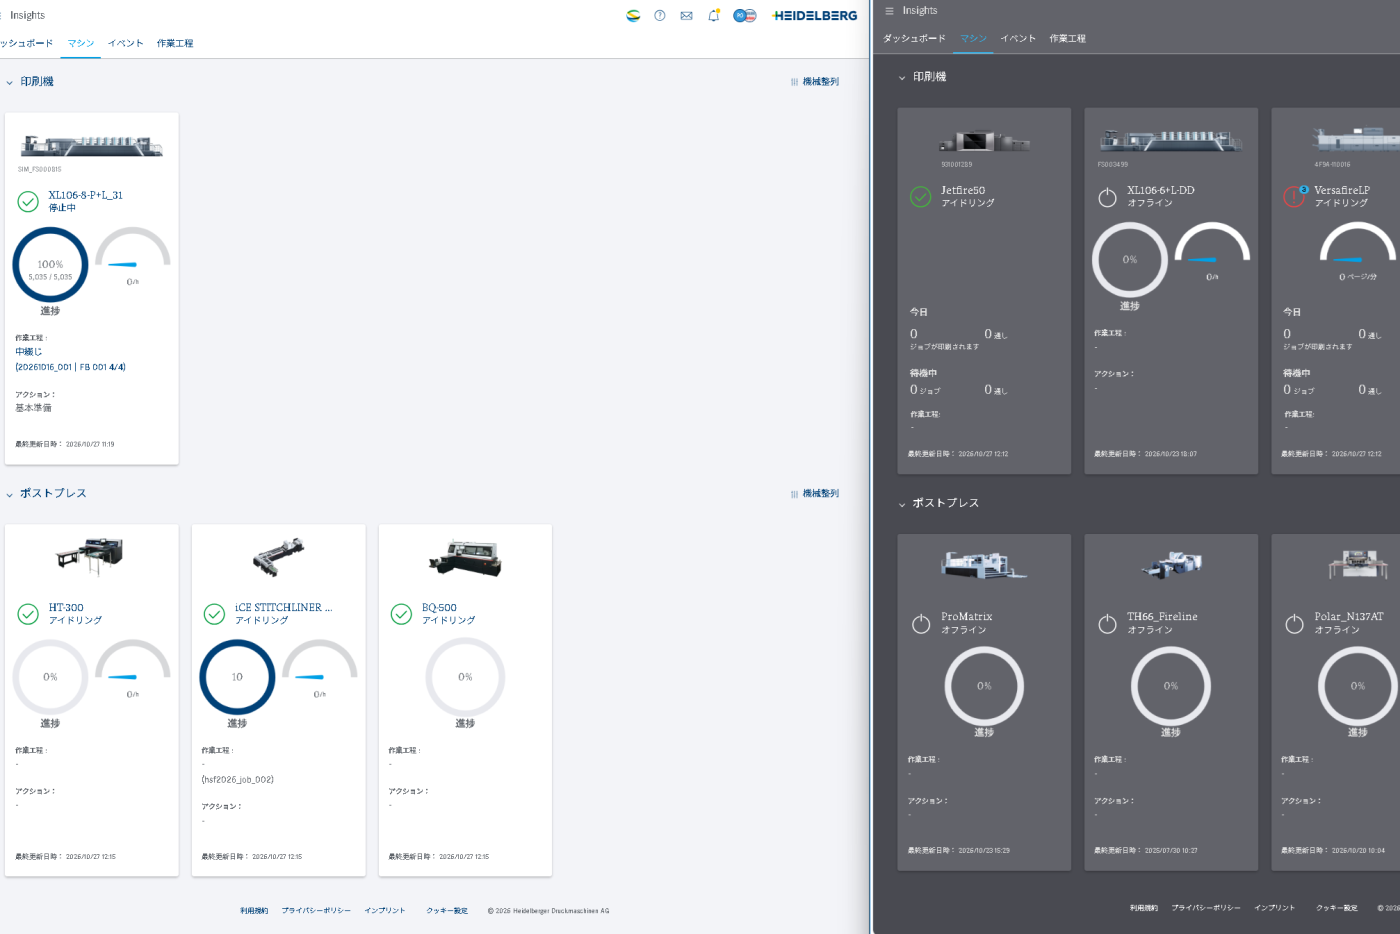Collapse the ポストプレス section in the light window
The height and width of the screenshot is (934, 1400).
click(x=10, y=495)
